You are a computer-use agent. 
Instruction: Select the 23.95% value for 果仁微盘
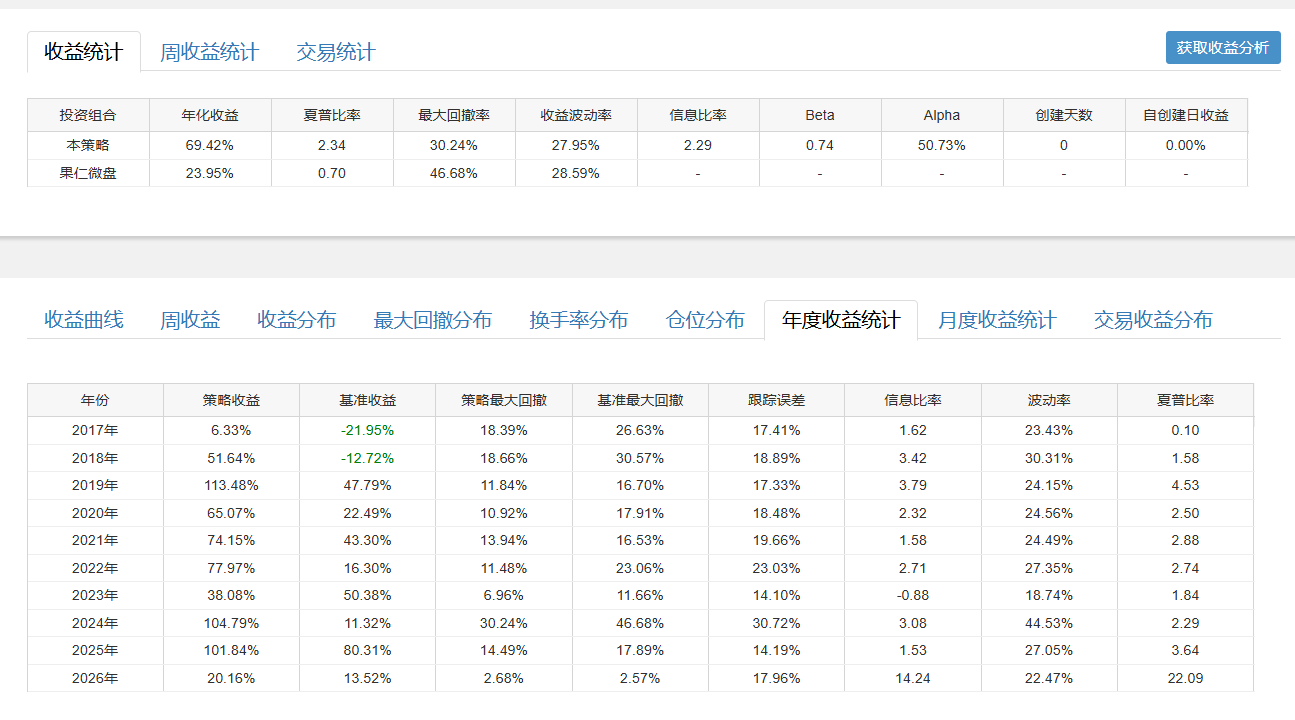pyautogui.click(x=210, y=173)
